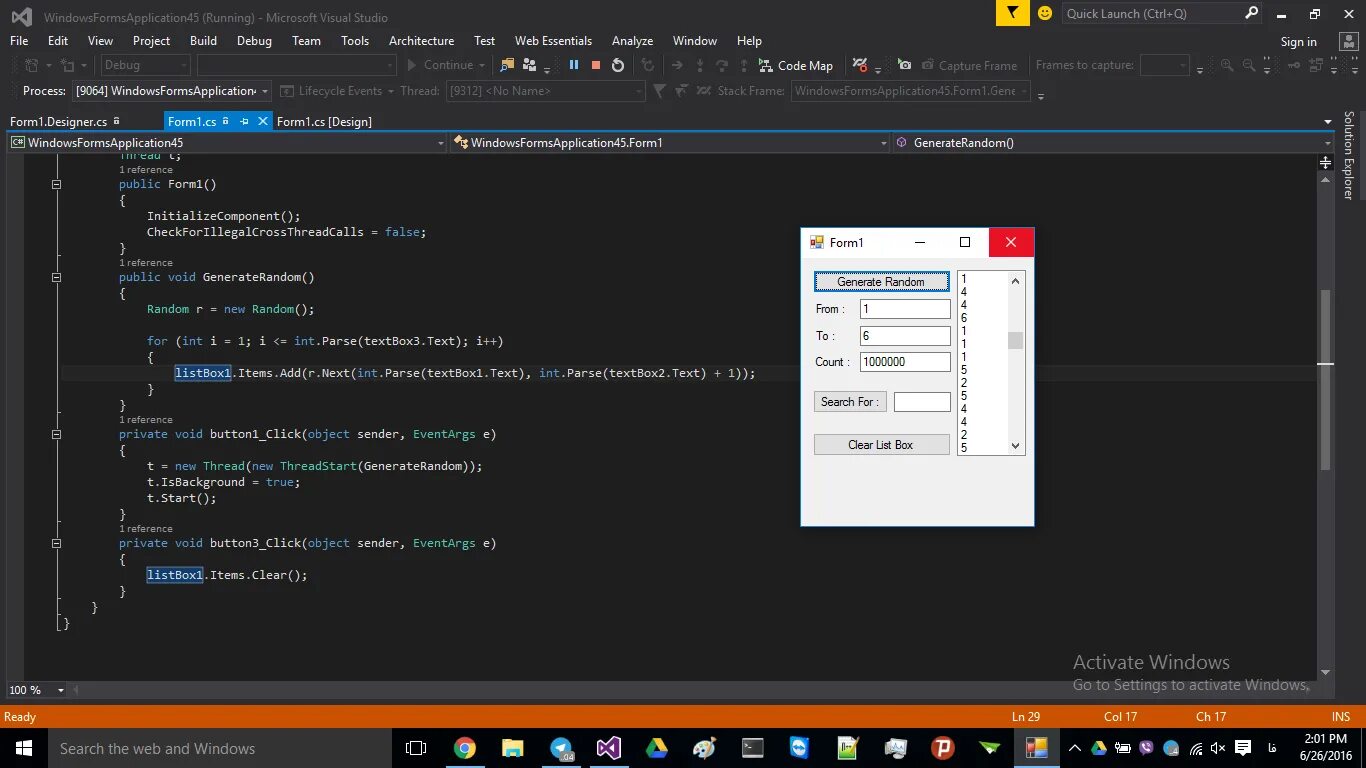Click the notifications flag icon
The image size is (1366, 768).
pyautogui.click(x=1012, y=13)
